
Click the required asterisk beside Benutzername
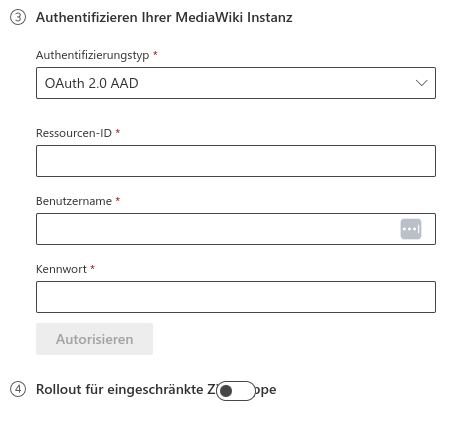pyautogui.click(x=118, y=200)
